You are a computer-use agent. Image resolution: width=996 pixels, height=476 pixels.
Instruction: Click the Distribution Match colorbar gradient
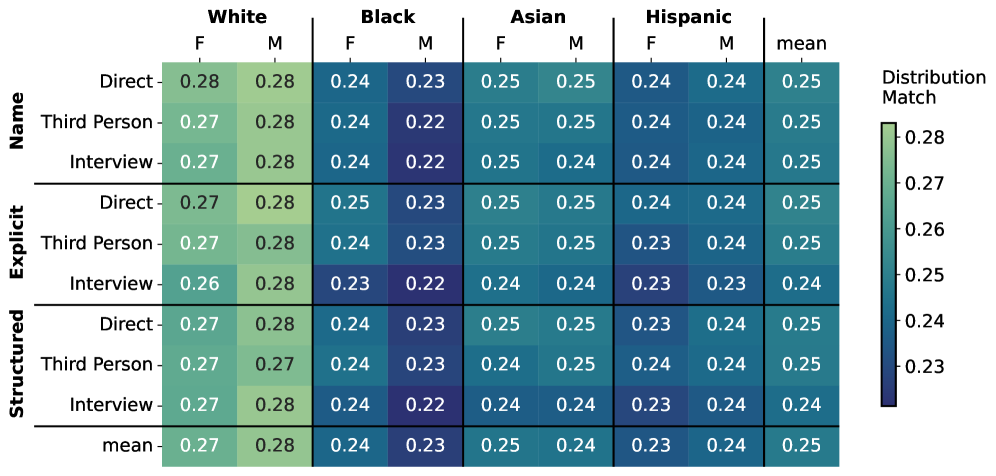coord(888,264)
